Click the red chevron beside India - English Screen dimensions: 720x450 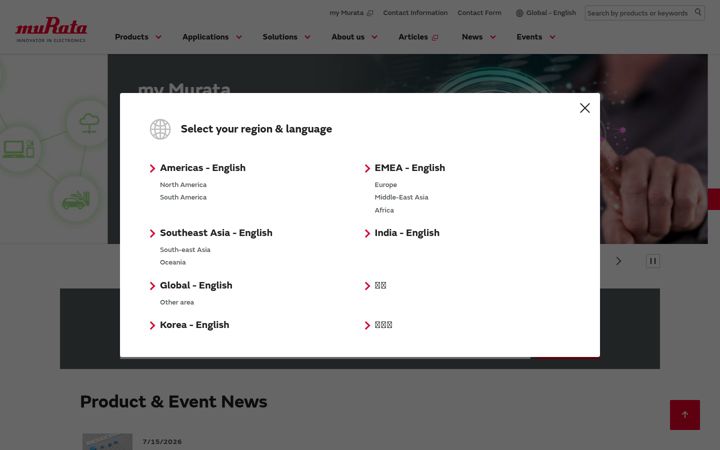(367, 233)
